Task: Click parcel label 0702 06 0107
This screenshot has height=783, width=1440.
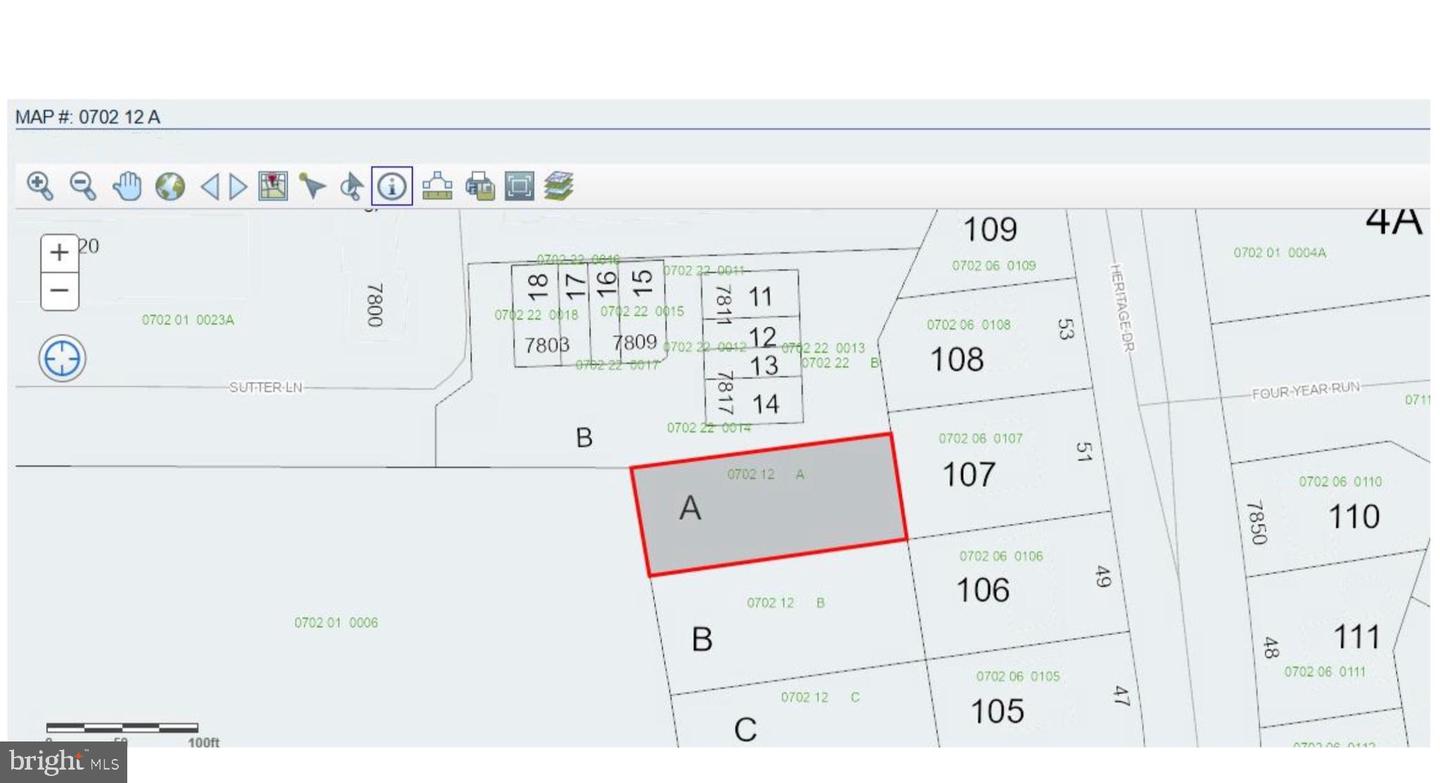Action: [x=980, y=438]
